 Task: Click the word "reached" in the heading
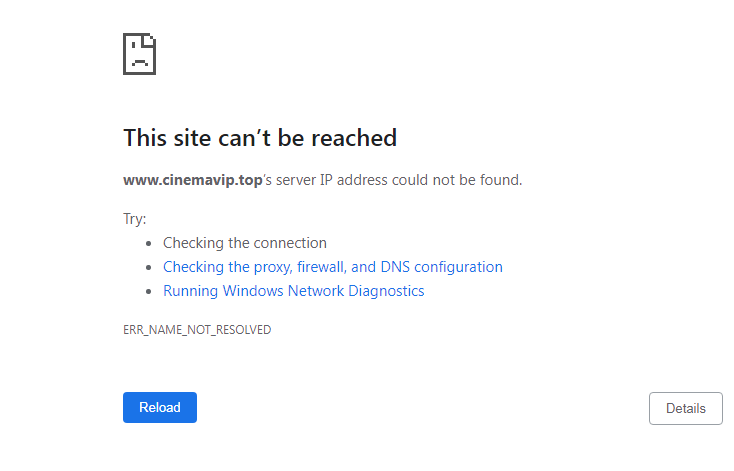click(x=354, y=138)
